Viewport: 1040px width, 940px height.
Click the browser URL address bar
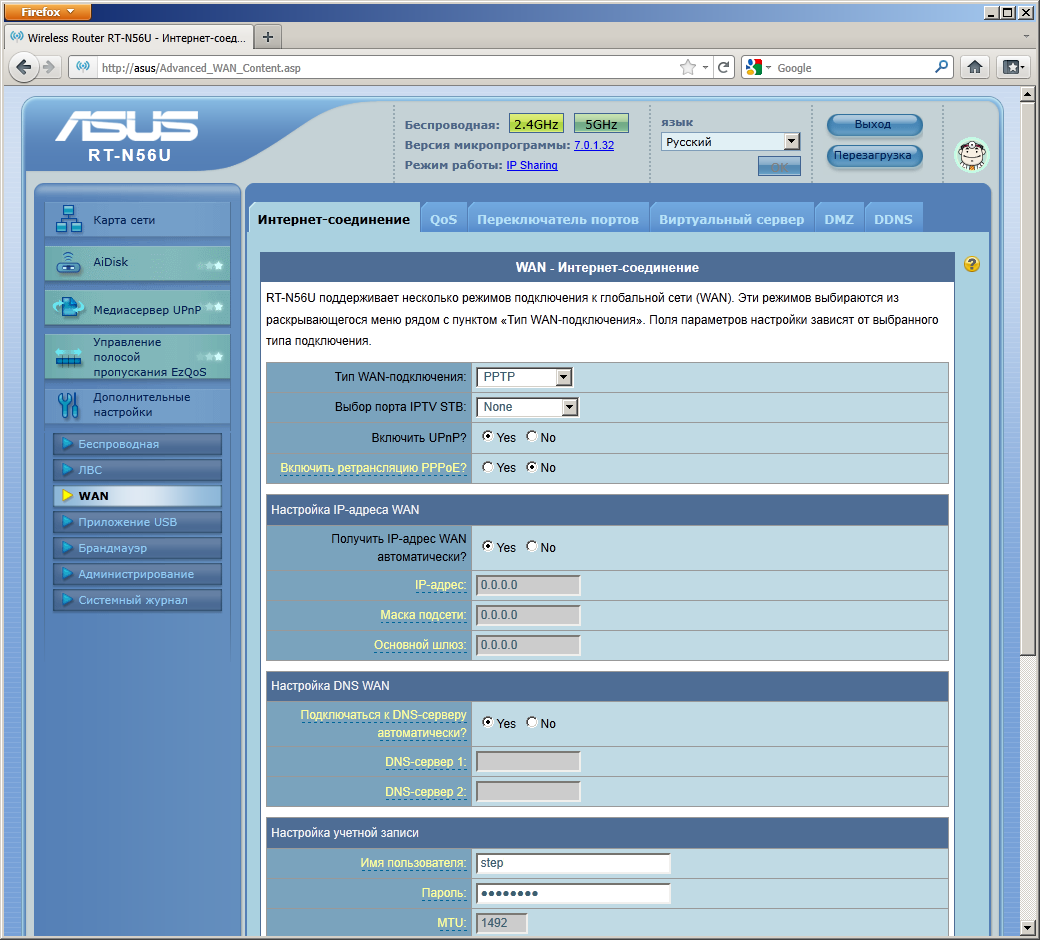click(388, 68)
